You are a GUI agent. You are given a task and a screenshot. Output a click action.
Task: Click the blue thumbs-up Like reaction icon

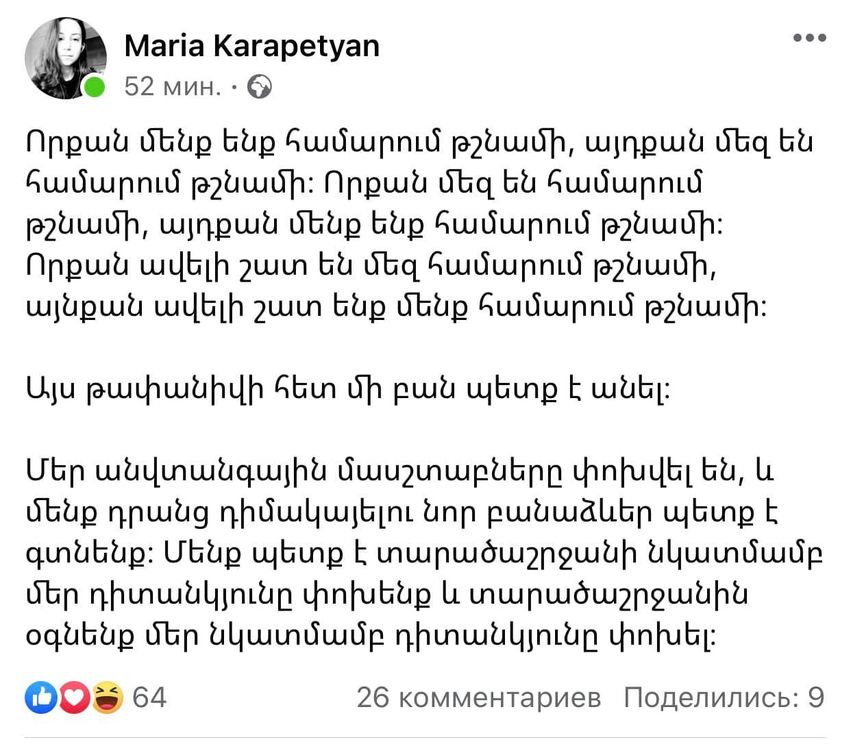[42, 697]
